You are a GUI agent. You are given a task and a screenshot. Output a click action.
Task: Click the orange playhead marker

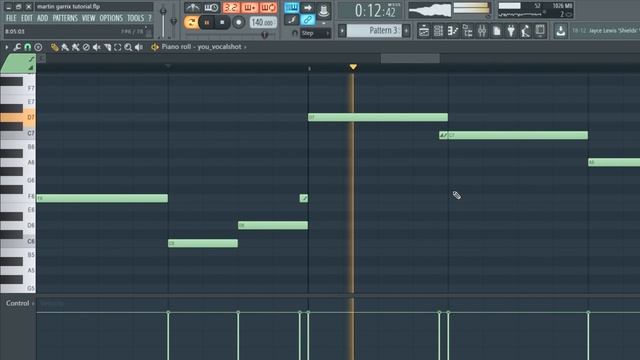353,67
